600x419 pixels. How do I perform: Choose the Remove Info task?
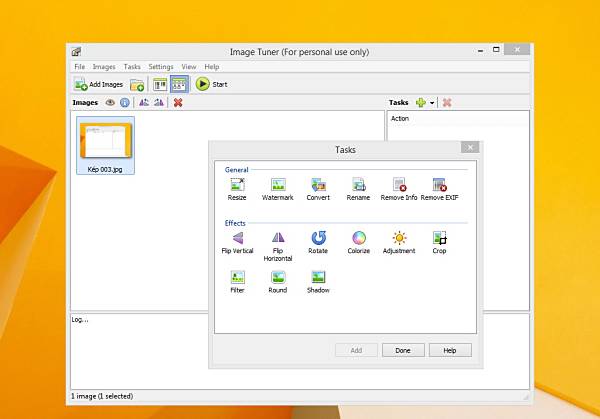399,189
